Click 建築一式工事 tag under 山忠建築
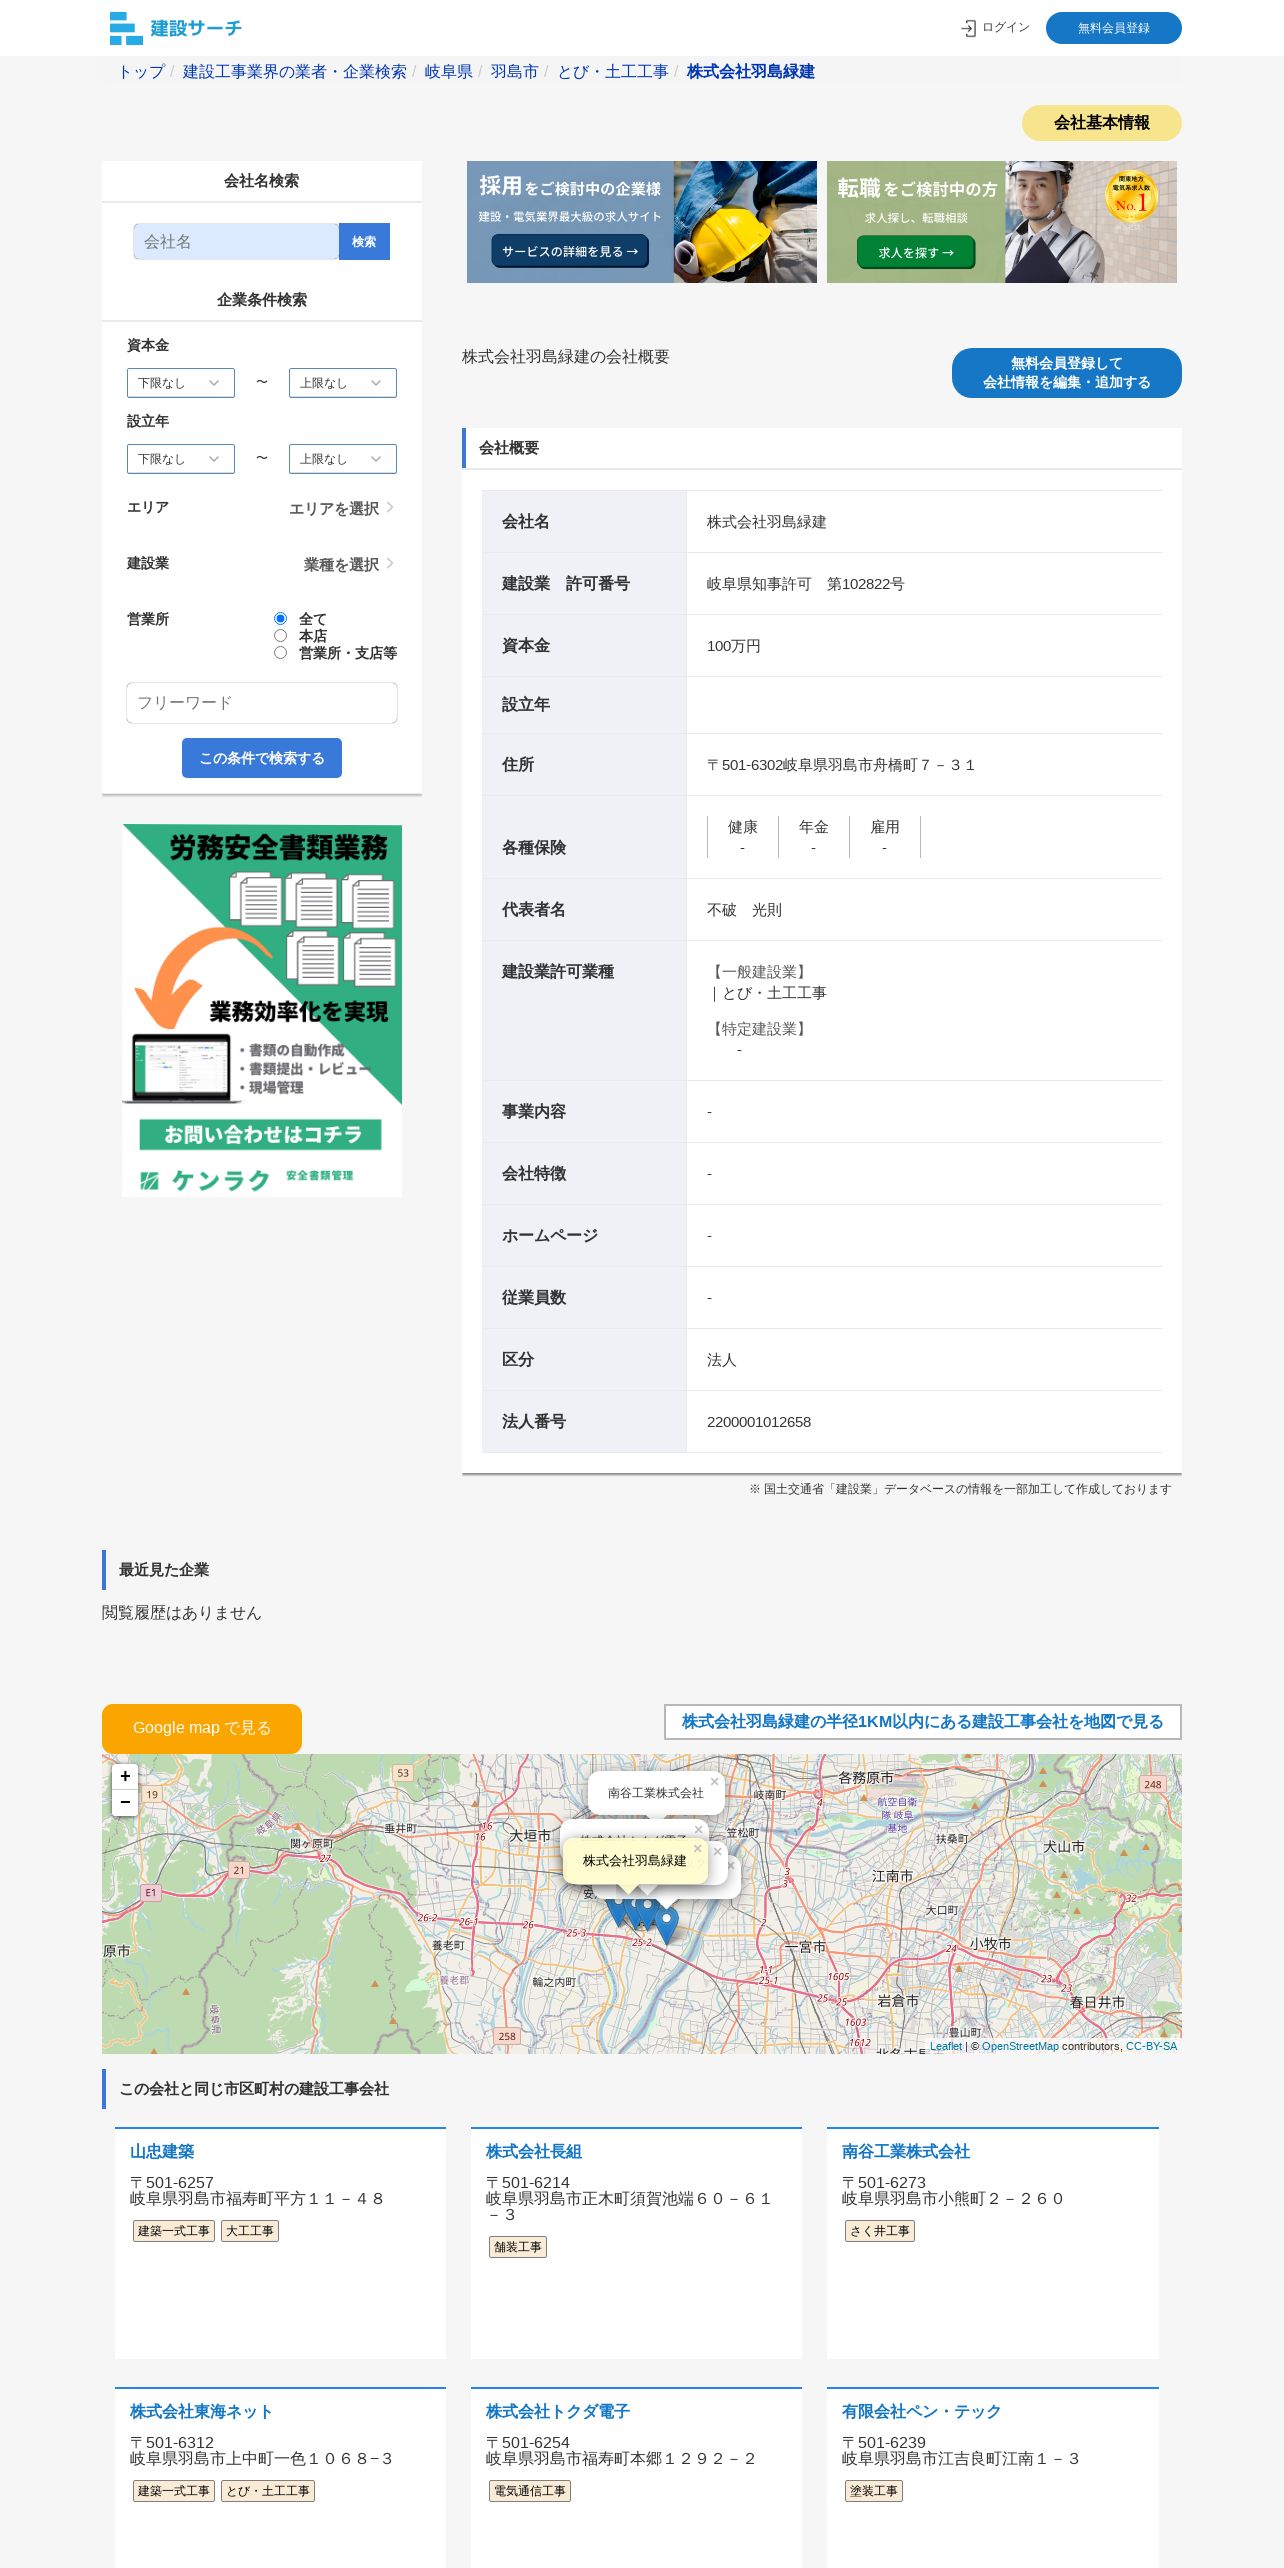The image size is (1284, 2568). click(174, 2231)
